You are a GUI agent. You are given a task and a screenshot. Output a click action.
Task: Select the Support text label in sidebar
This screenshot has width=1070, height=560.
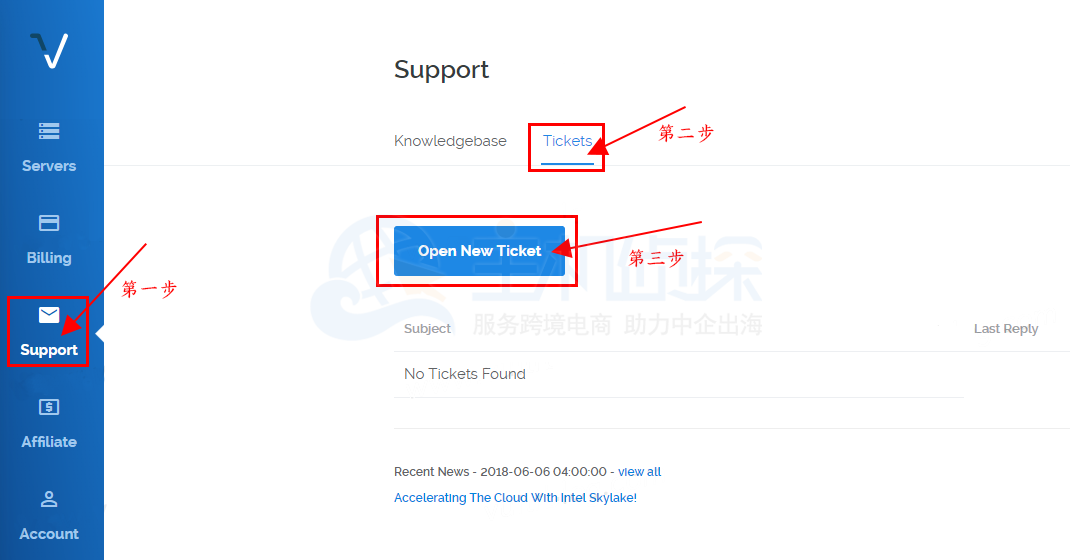[49, 350]
